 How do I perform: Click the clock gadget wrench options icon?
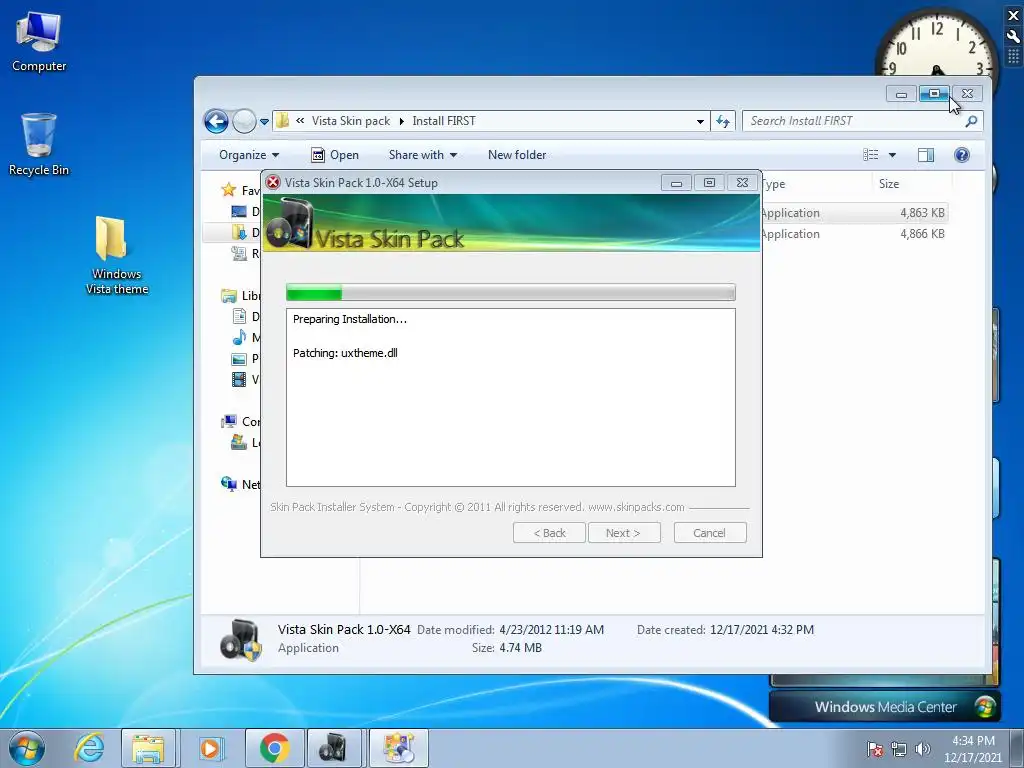(1014, 37)
